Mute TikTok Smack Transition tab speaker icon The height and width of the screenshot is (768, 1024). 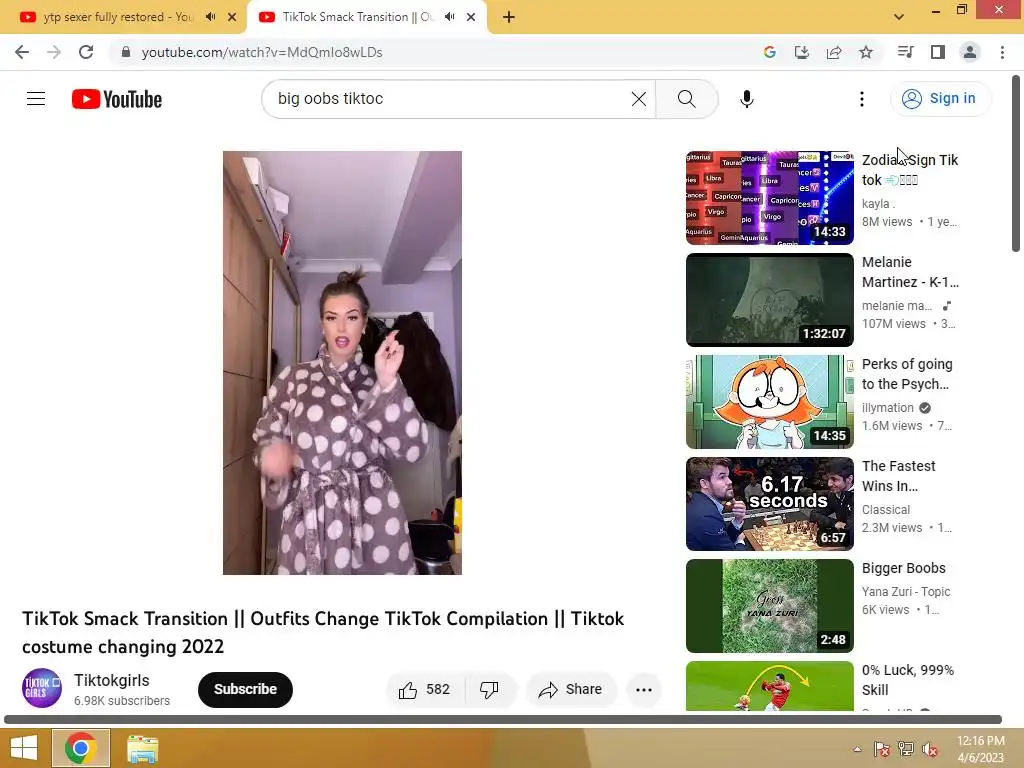point(449,17)
